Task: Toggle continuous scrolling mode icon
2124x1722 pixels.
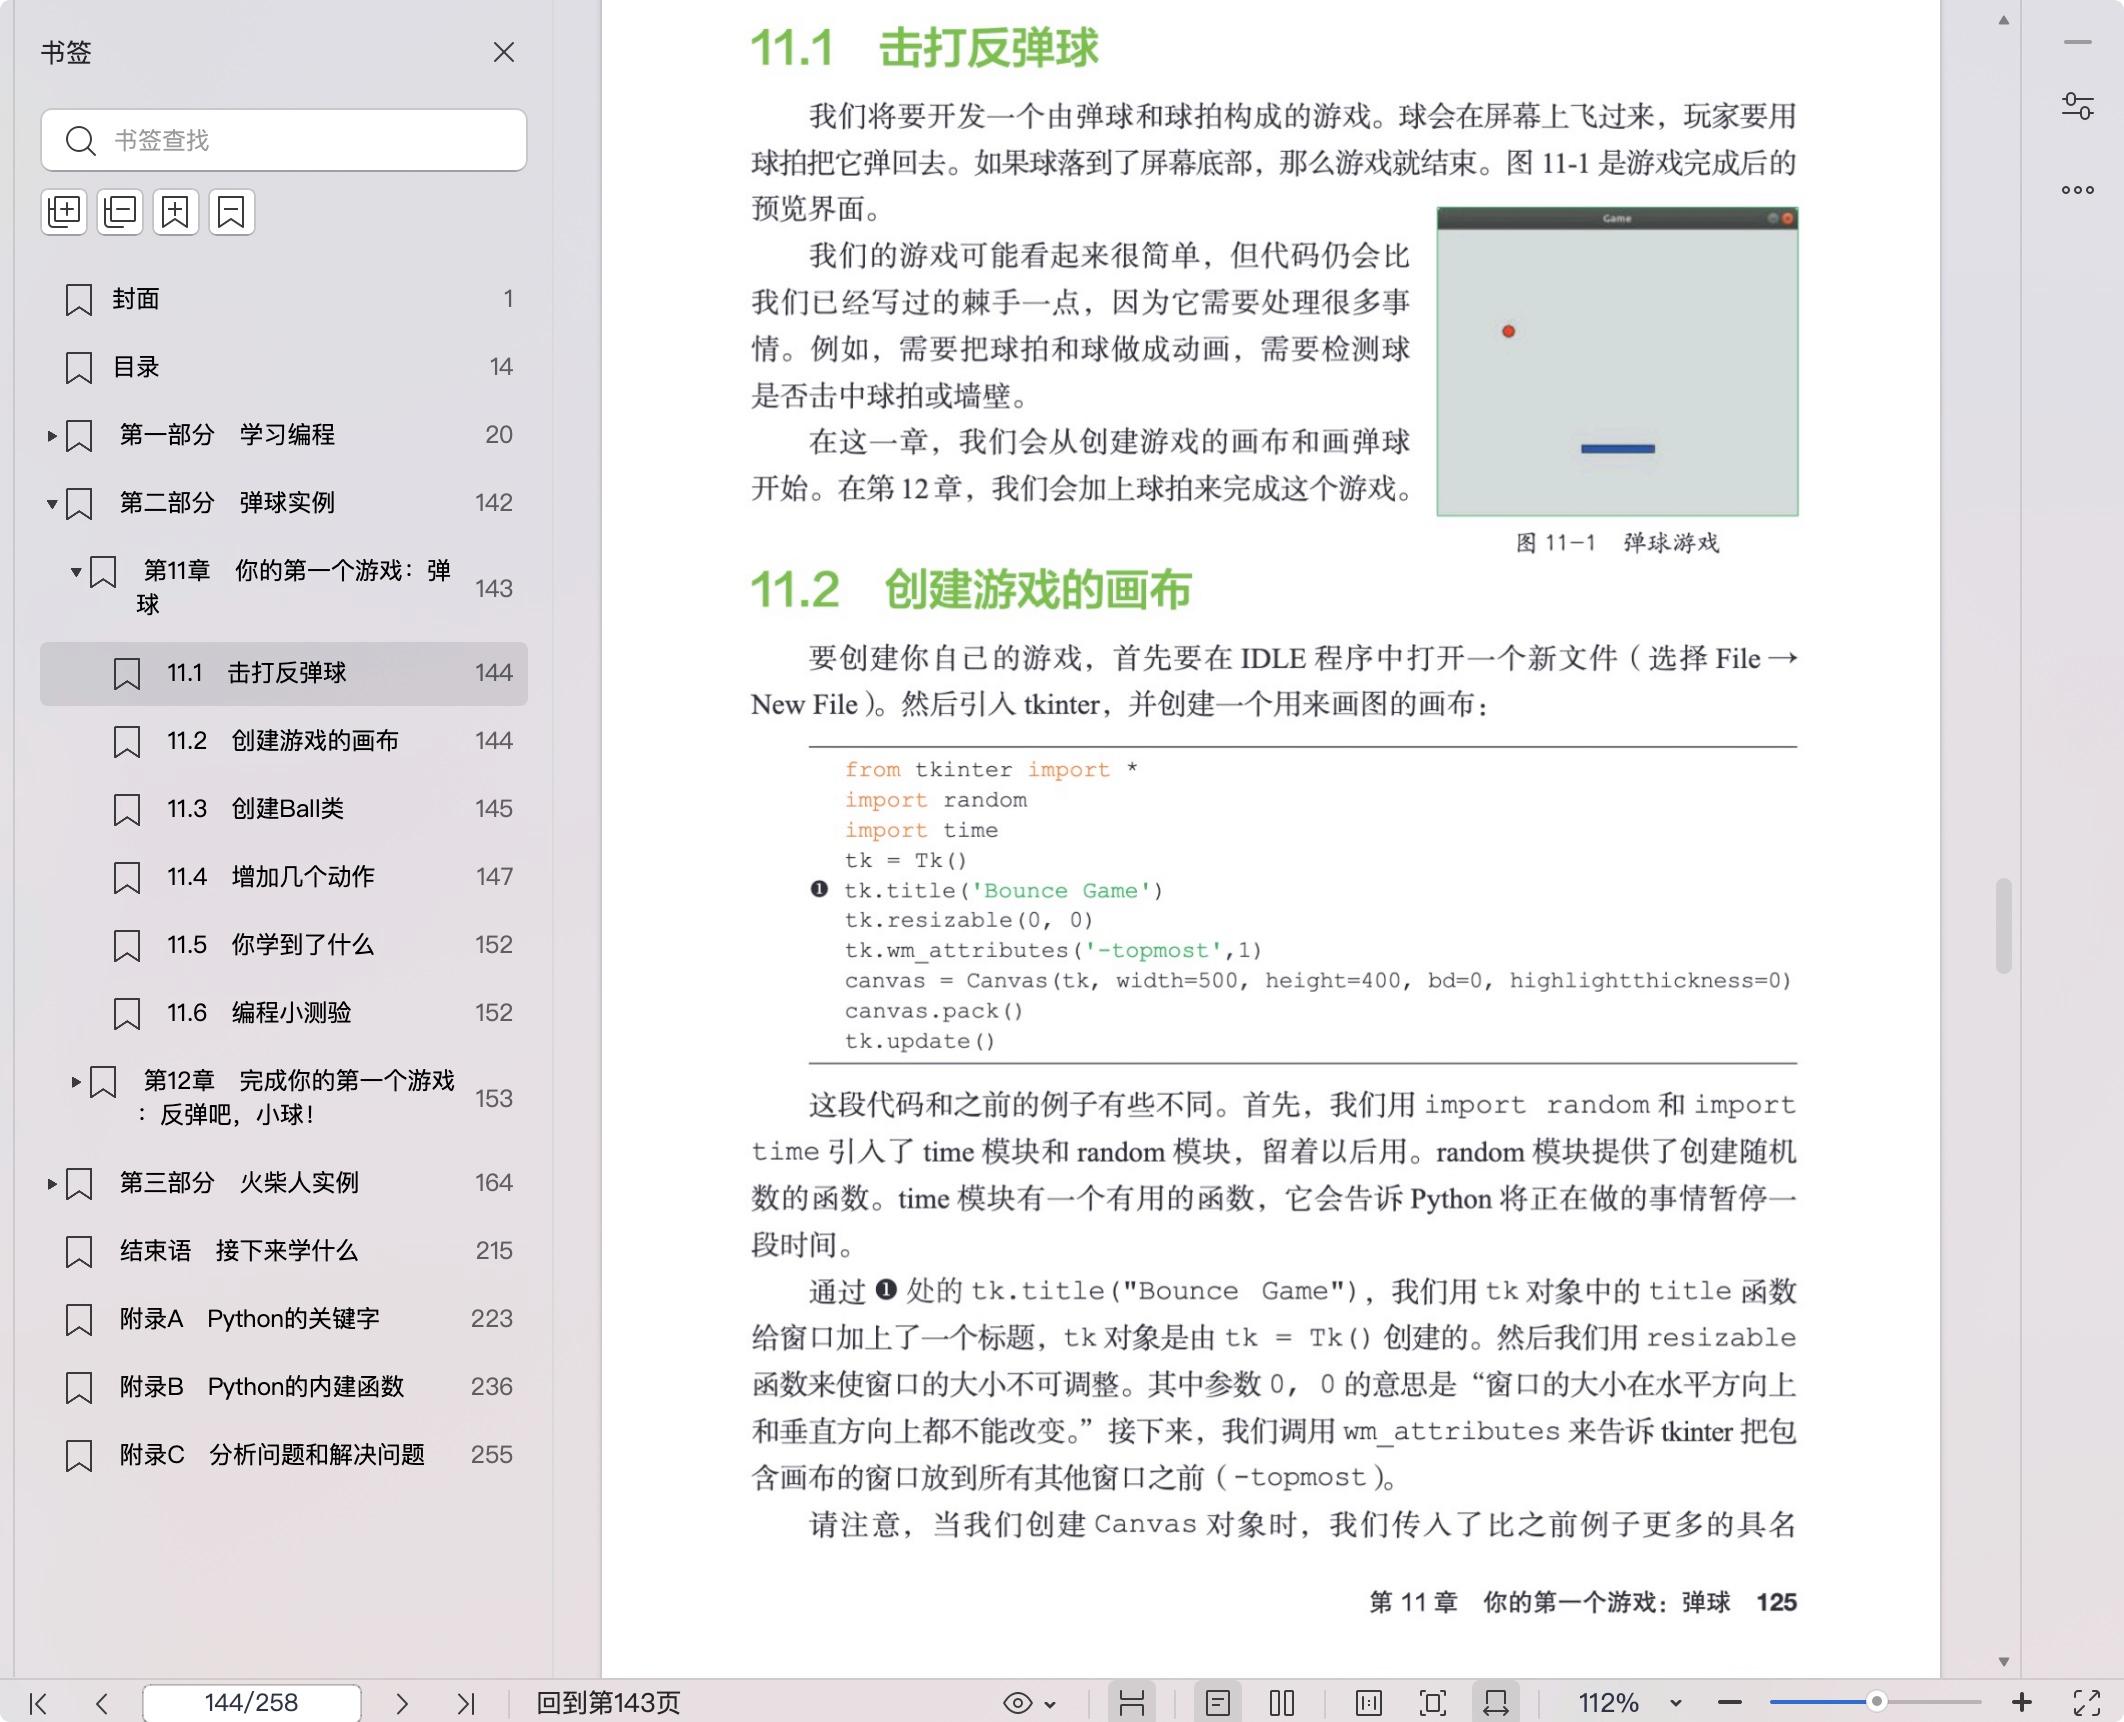Action: coord(1132,1703)
